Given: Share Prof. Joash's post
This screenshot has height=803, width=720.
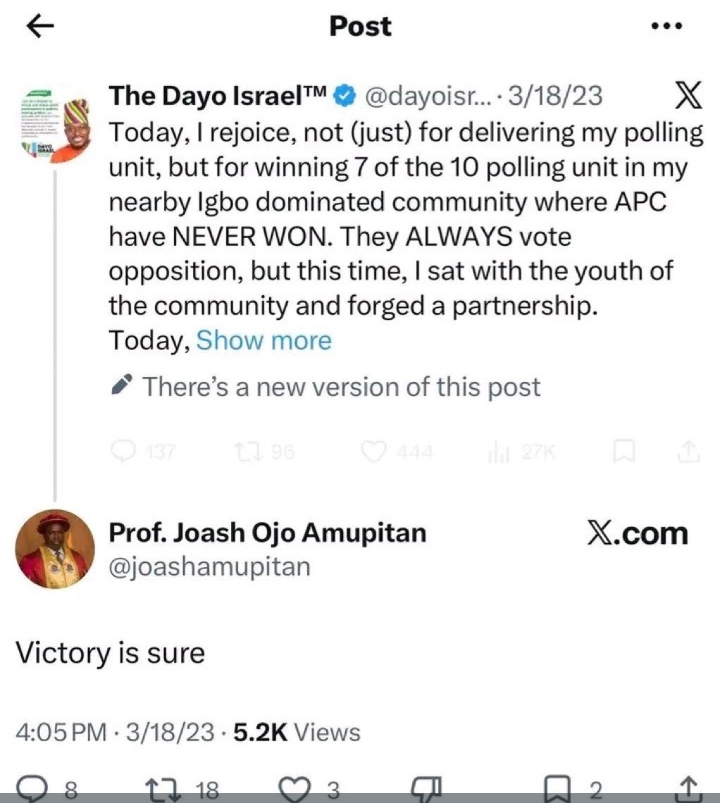Looking at the screenshot, I should tap(688, 789).
